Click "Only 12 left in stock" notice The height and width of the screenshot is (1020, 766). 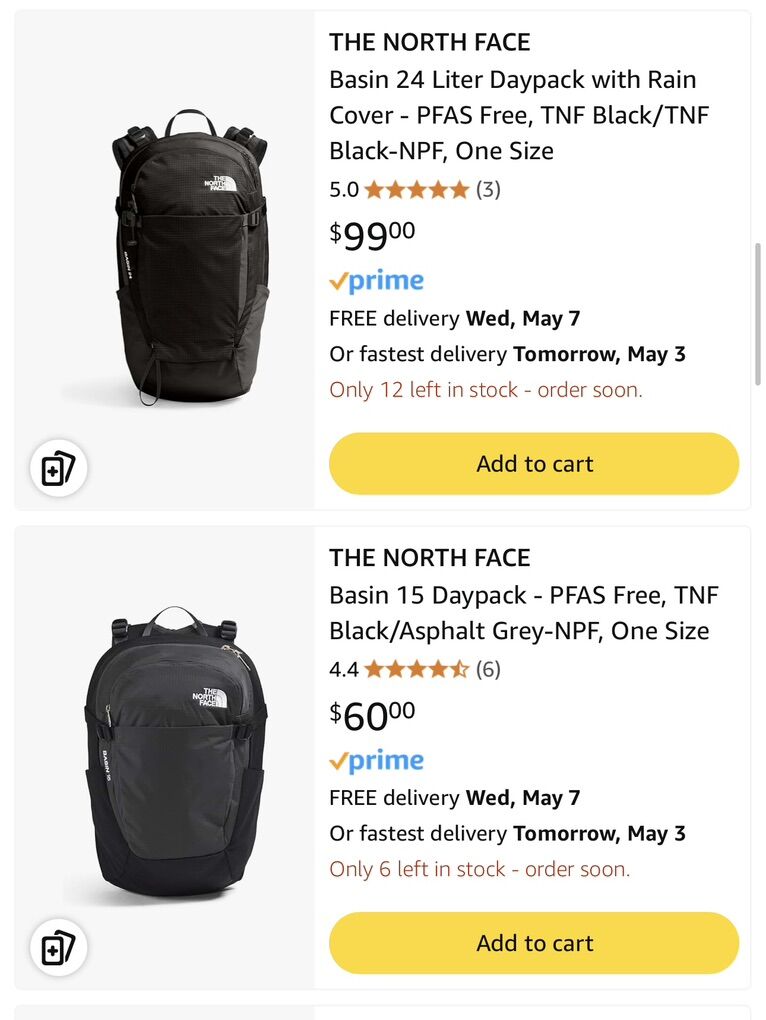pos(486,390)
